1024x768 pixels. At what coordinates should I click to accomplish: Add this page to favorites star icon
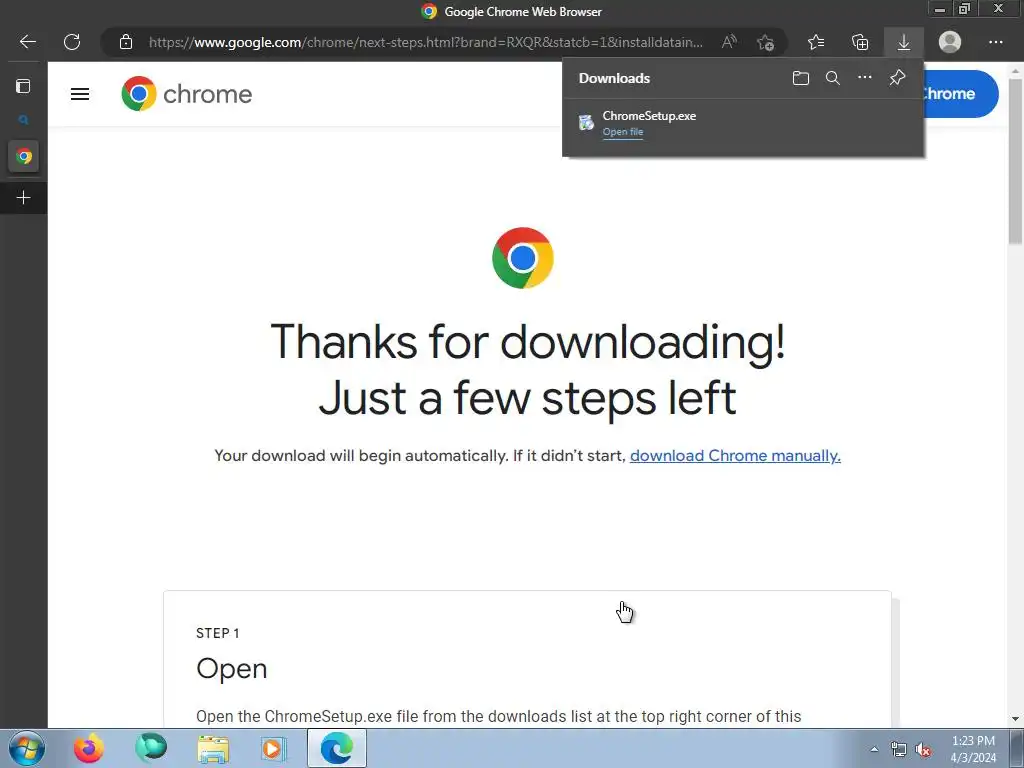coord(765,42)
